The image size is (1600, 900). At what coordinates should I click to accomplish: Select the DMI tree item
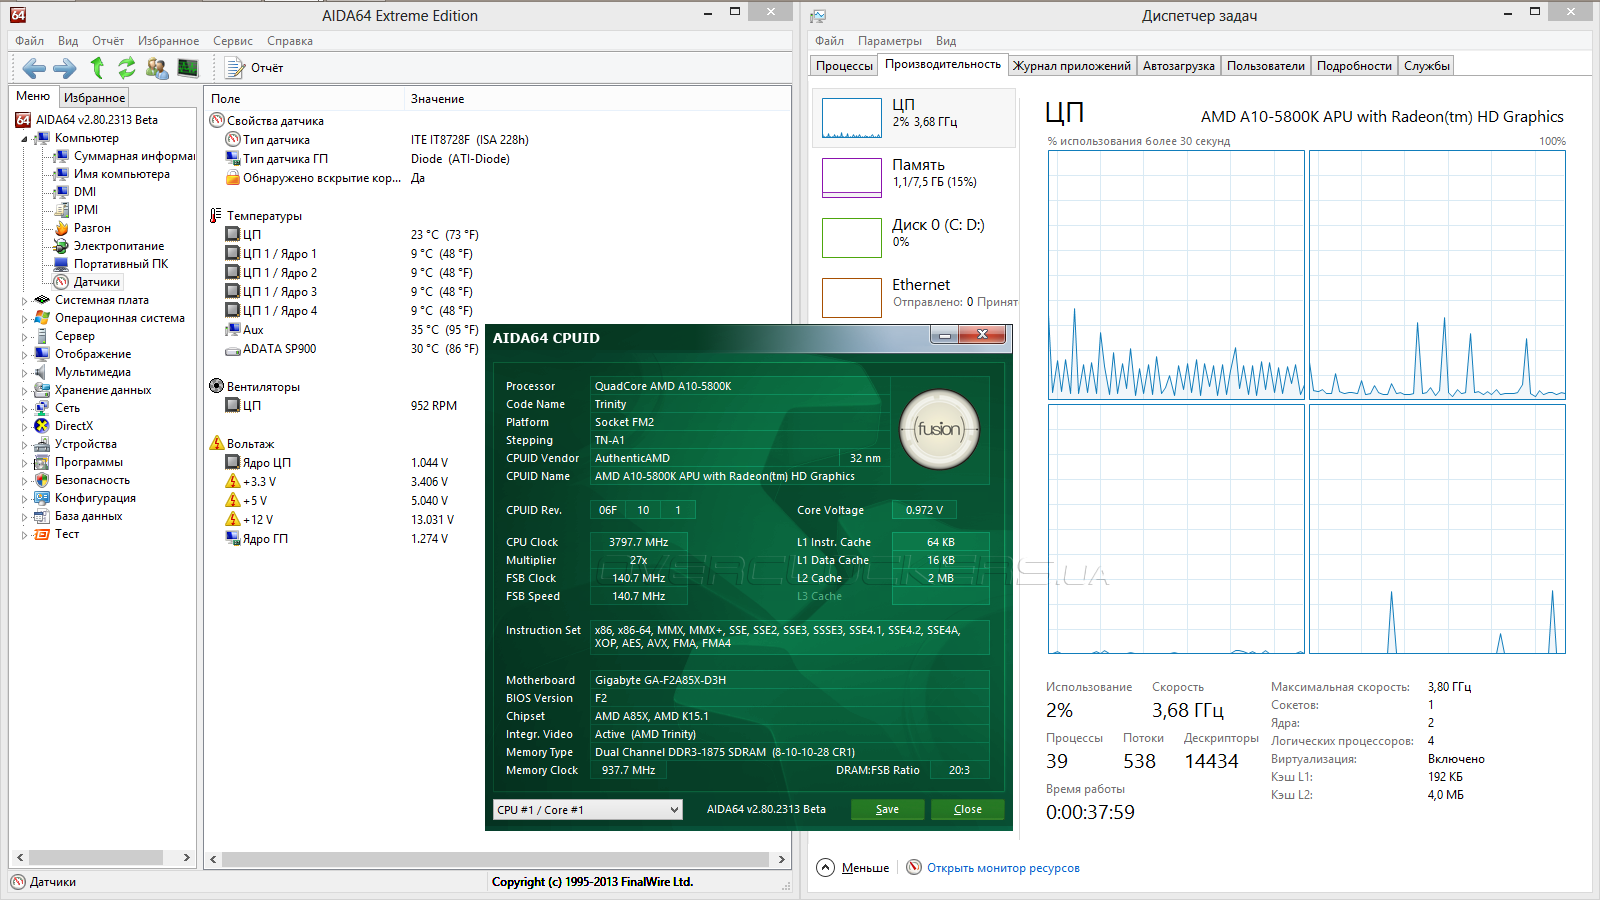point(76,192)
